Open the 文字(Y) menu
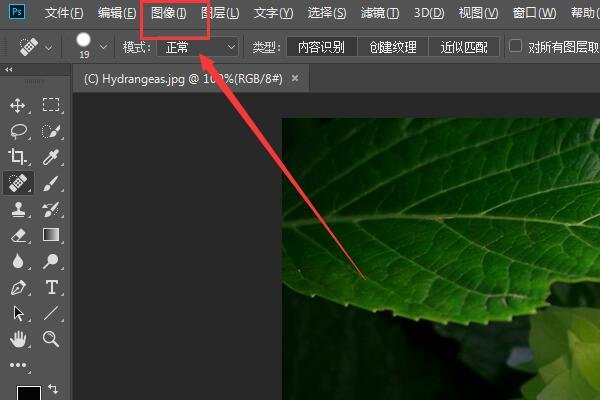The height and width of the screenshot is (400, 600). click(x=273, y=13)
